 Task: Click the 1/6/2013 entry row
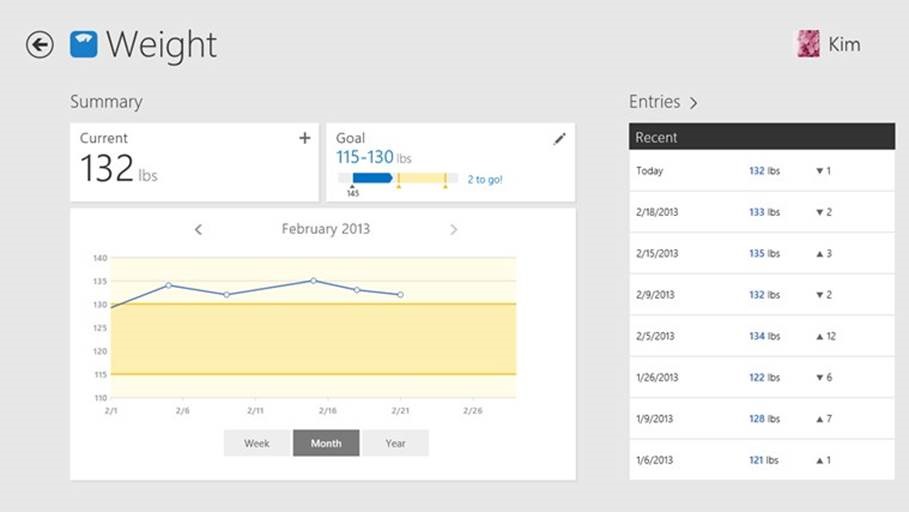click(761, 460)
